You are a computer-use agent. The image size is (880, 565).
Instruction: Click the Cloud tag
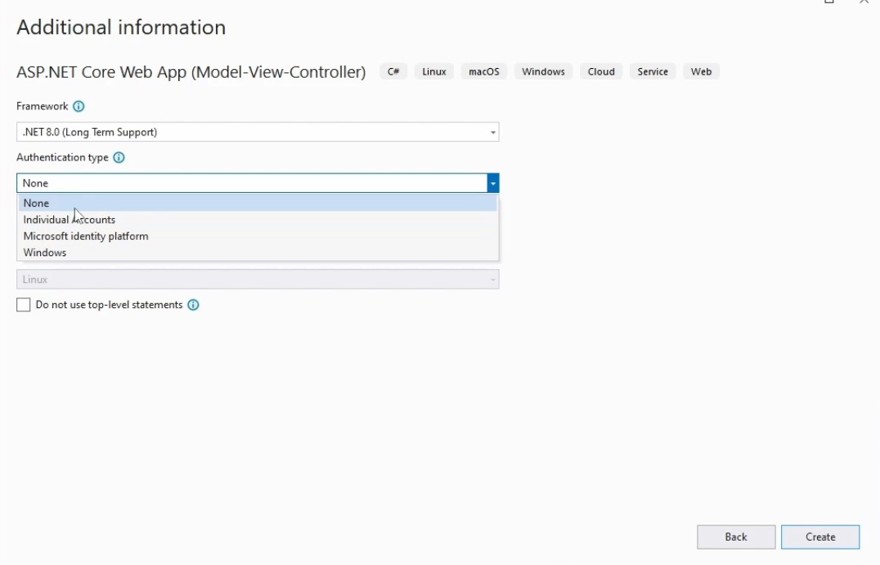(601, 72)
